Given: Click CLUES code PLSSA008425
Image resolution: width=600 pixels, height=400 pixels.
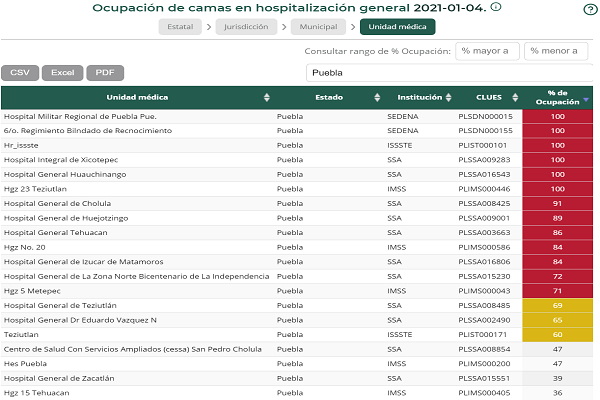Looking at the screenshot, I should click(x=484, y=204).
